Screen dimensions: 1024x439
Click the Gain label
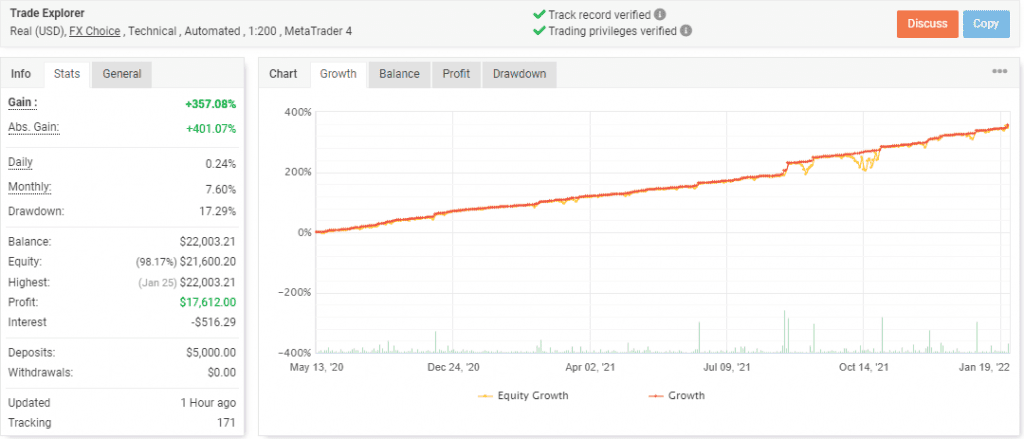(x=23, y=103)
